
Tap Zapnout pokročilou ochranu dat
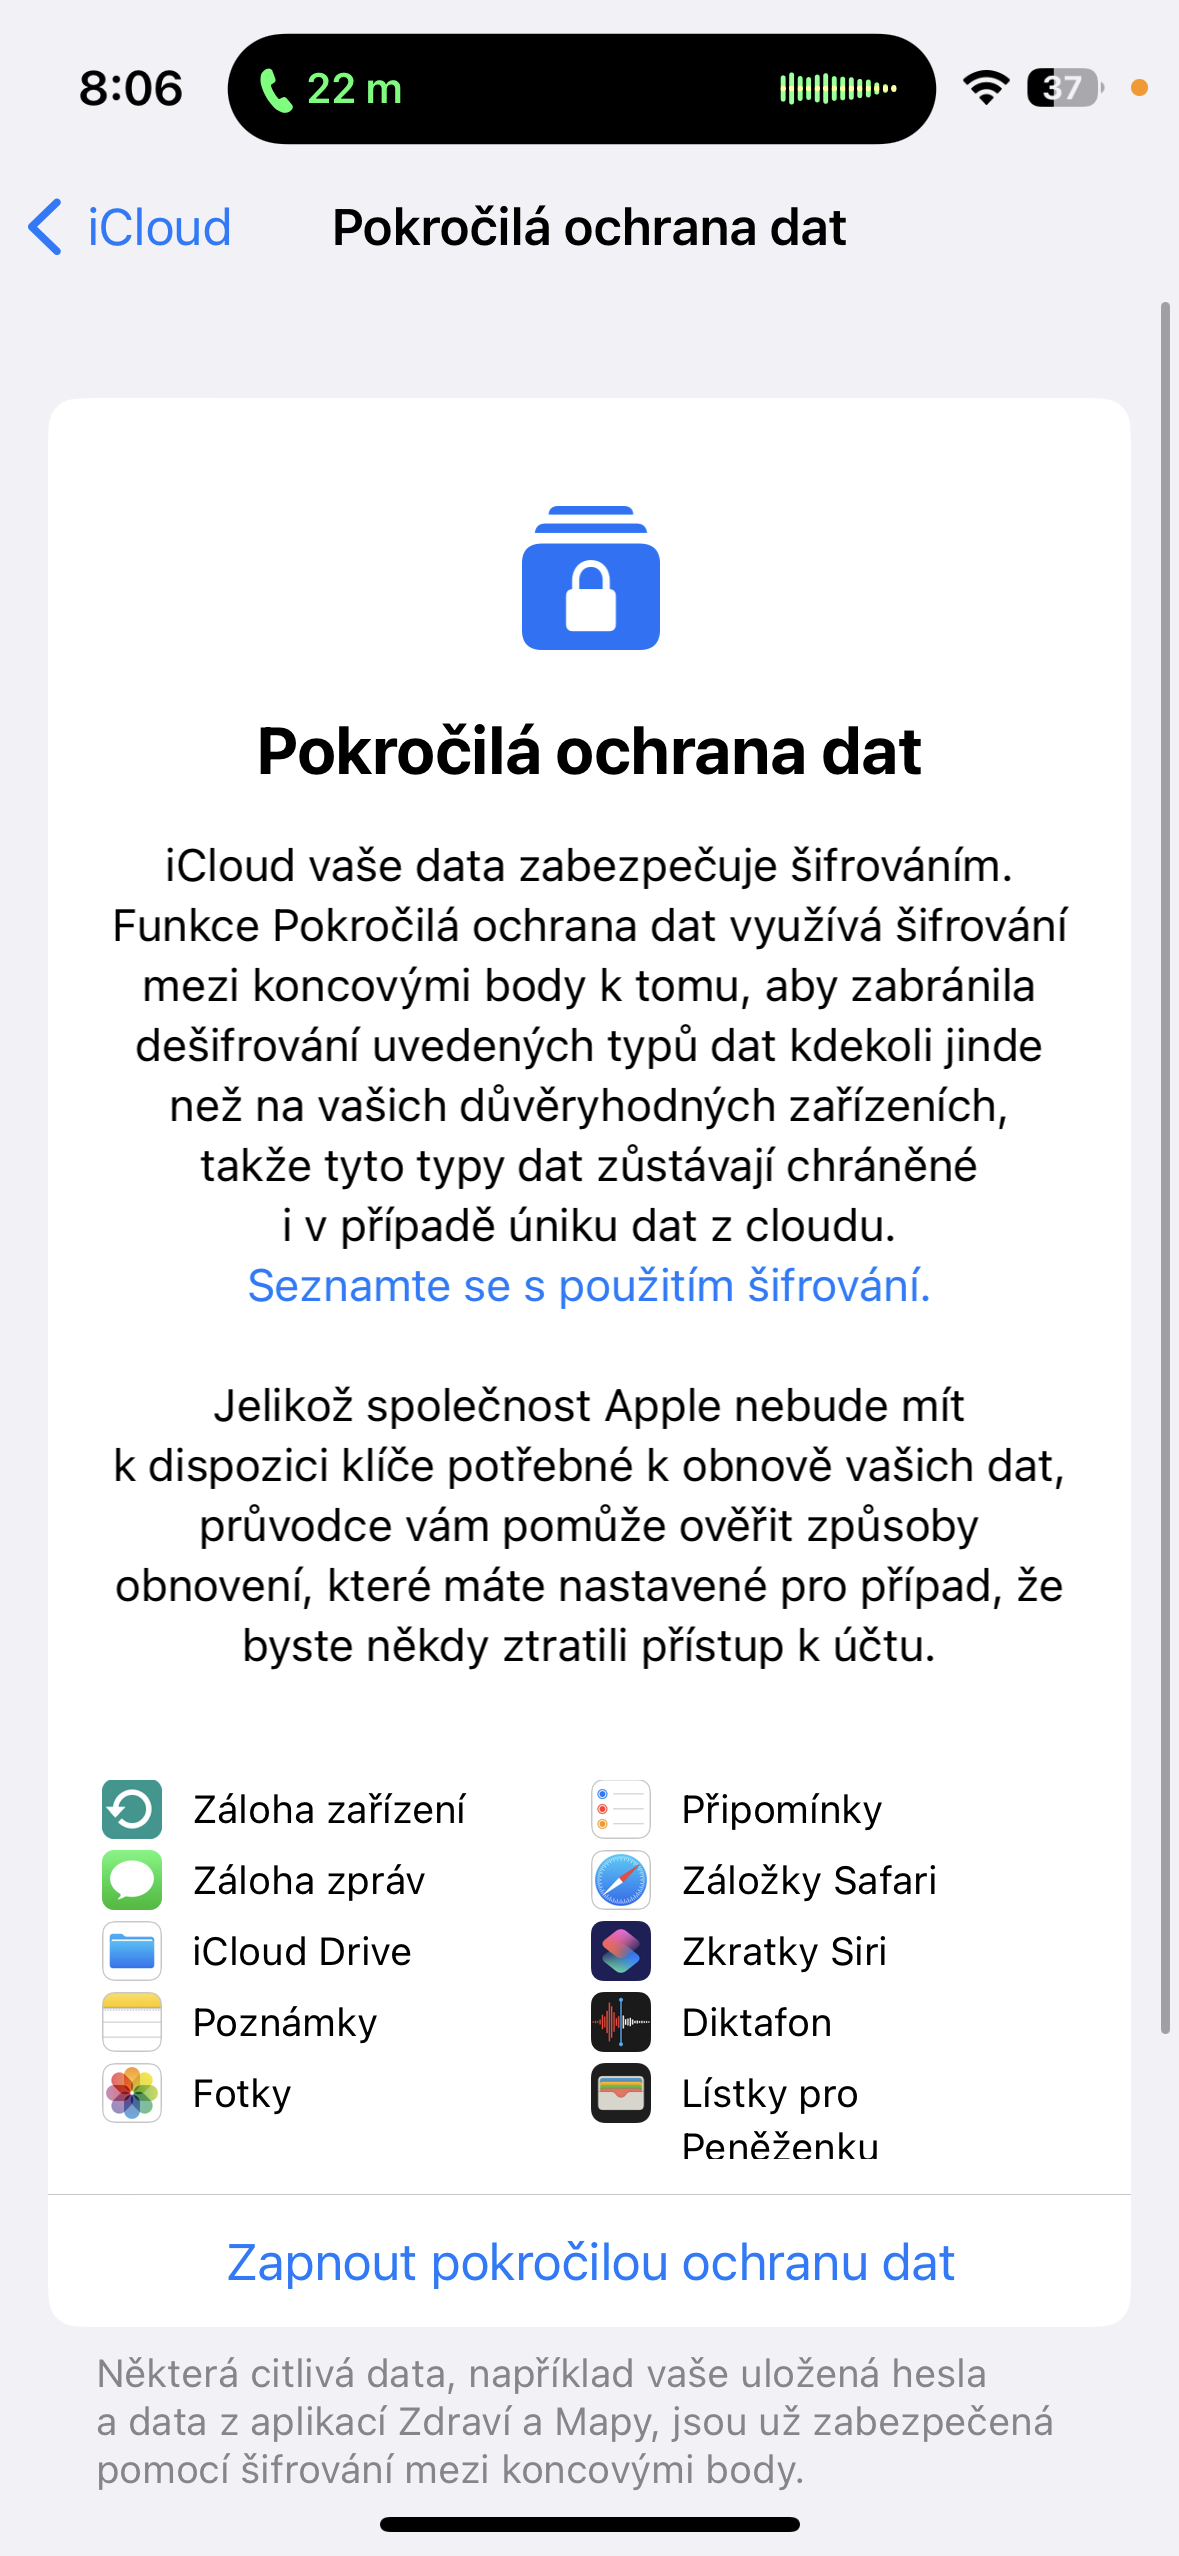tap(590, 2262)
